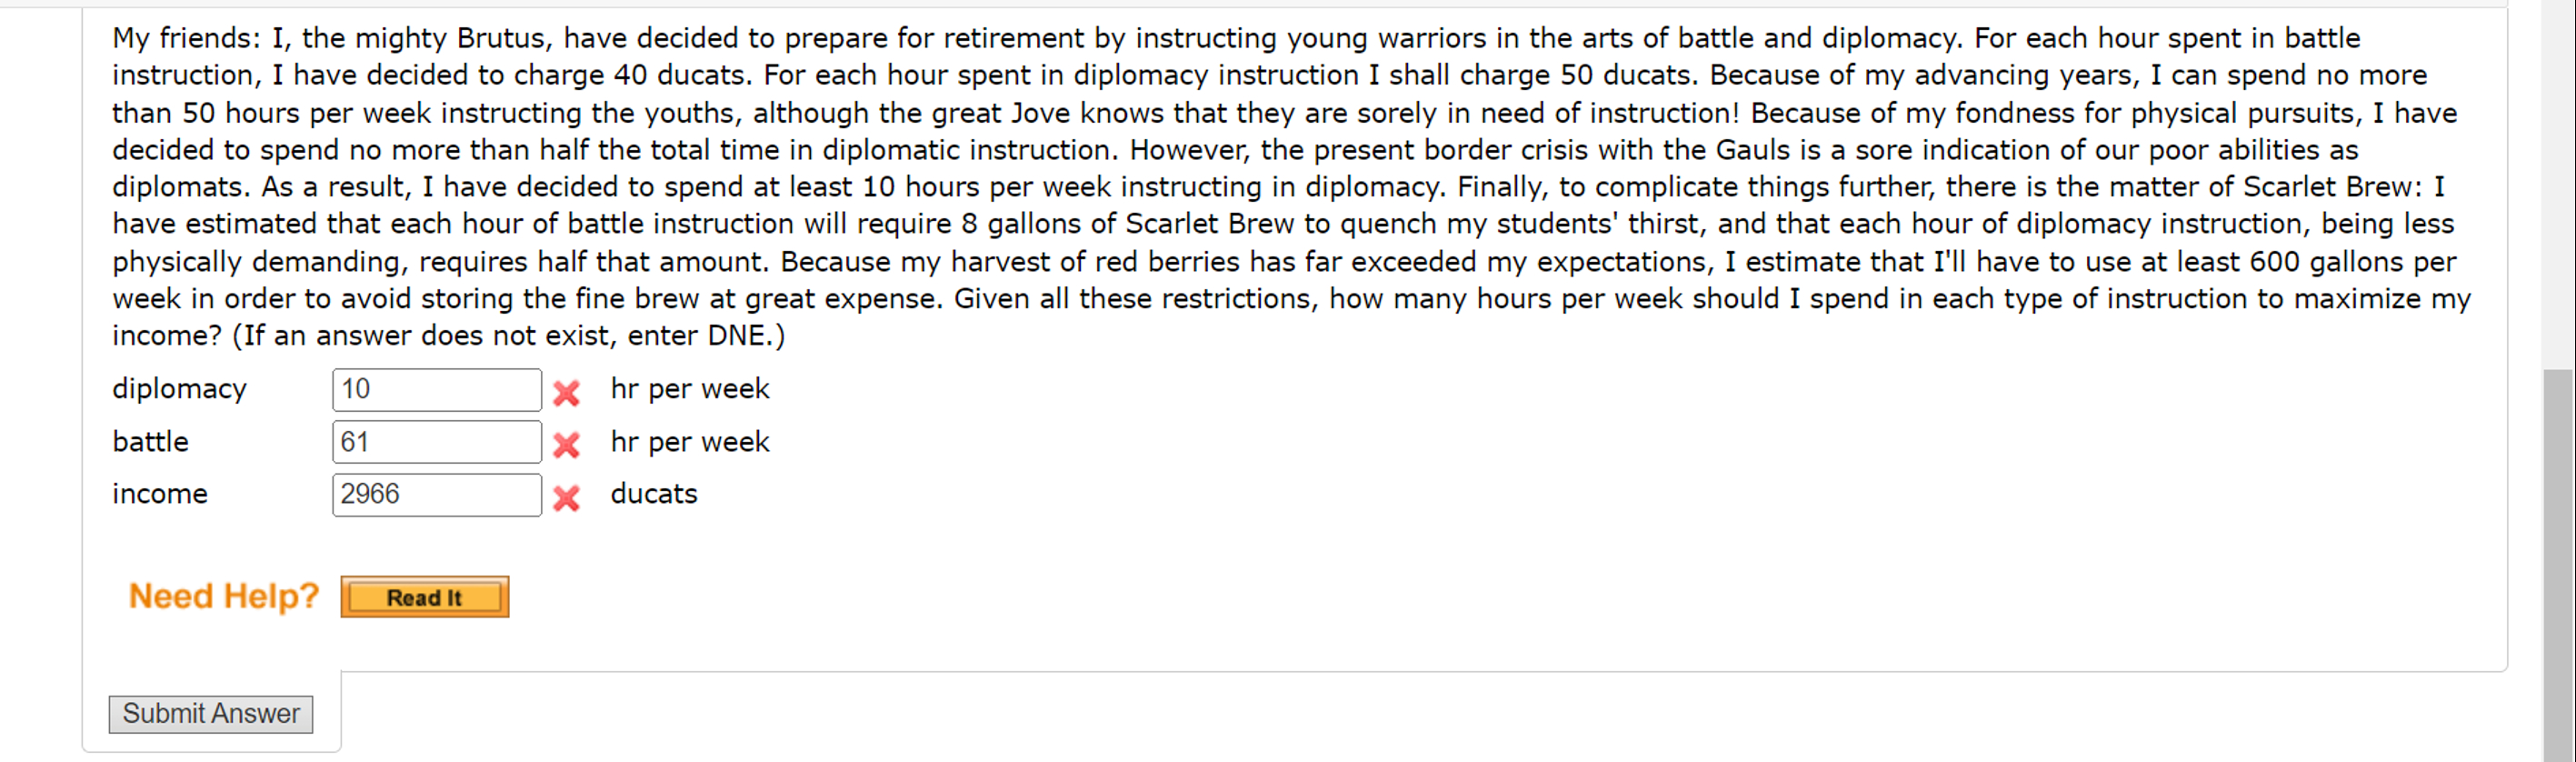Click the 'hr per week' label next to battle
This screenshot has height=762, width=2576.
tap(689, 441)
